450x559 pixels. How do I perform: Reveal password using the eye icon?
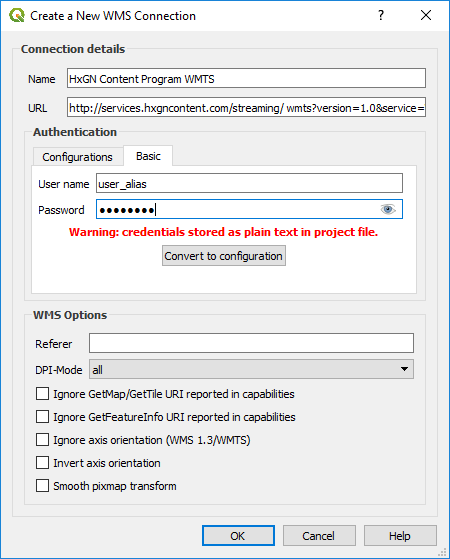[388, 209]
